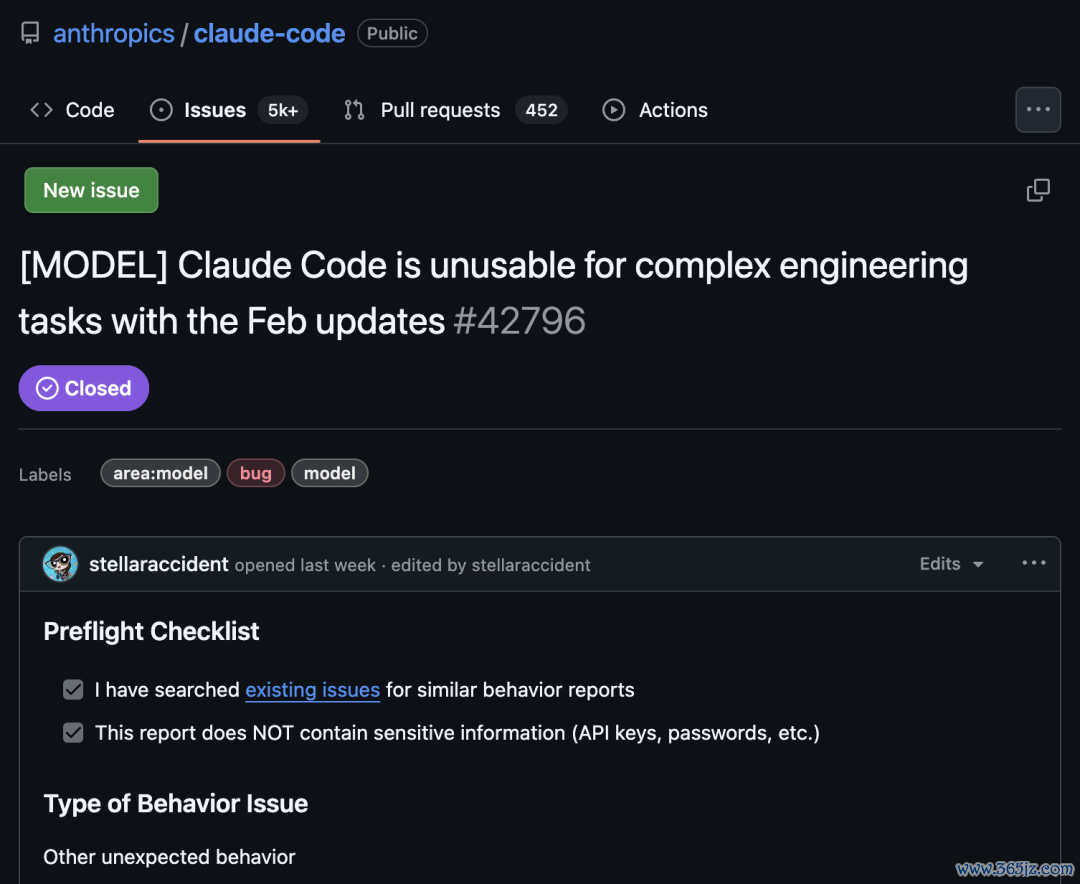The height and width of the screenshot is (884, 1080).
Task: Click the Issues circle-dot icon
Action: pos(161,110)
